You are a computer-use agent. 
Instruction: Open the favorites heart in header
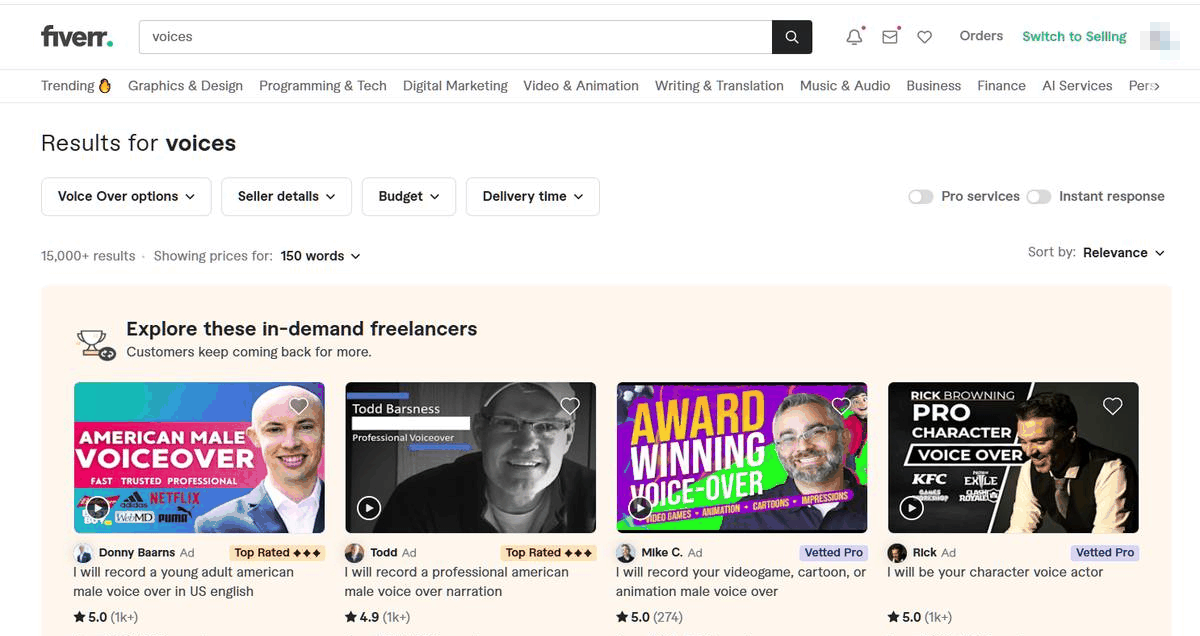coord(925,37)
